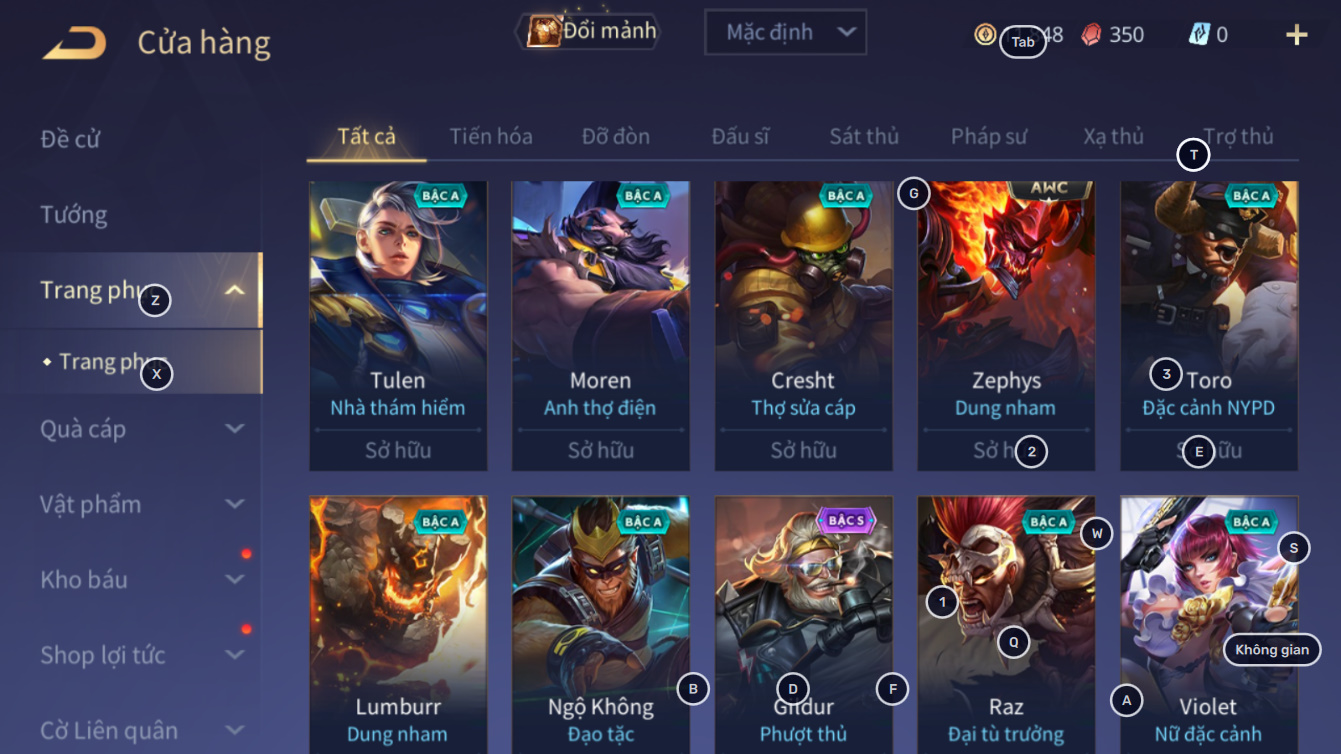The image size is (1341, 754).
Task: Click the Đổi mảnh chest icon
Action: point(543,32)
